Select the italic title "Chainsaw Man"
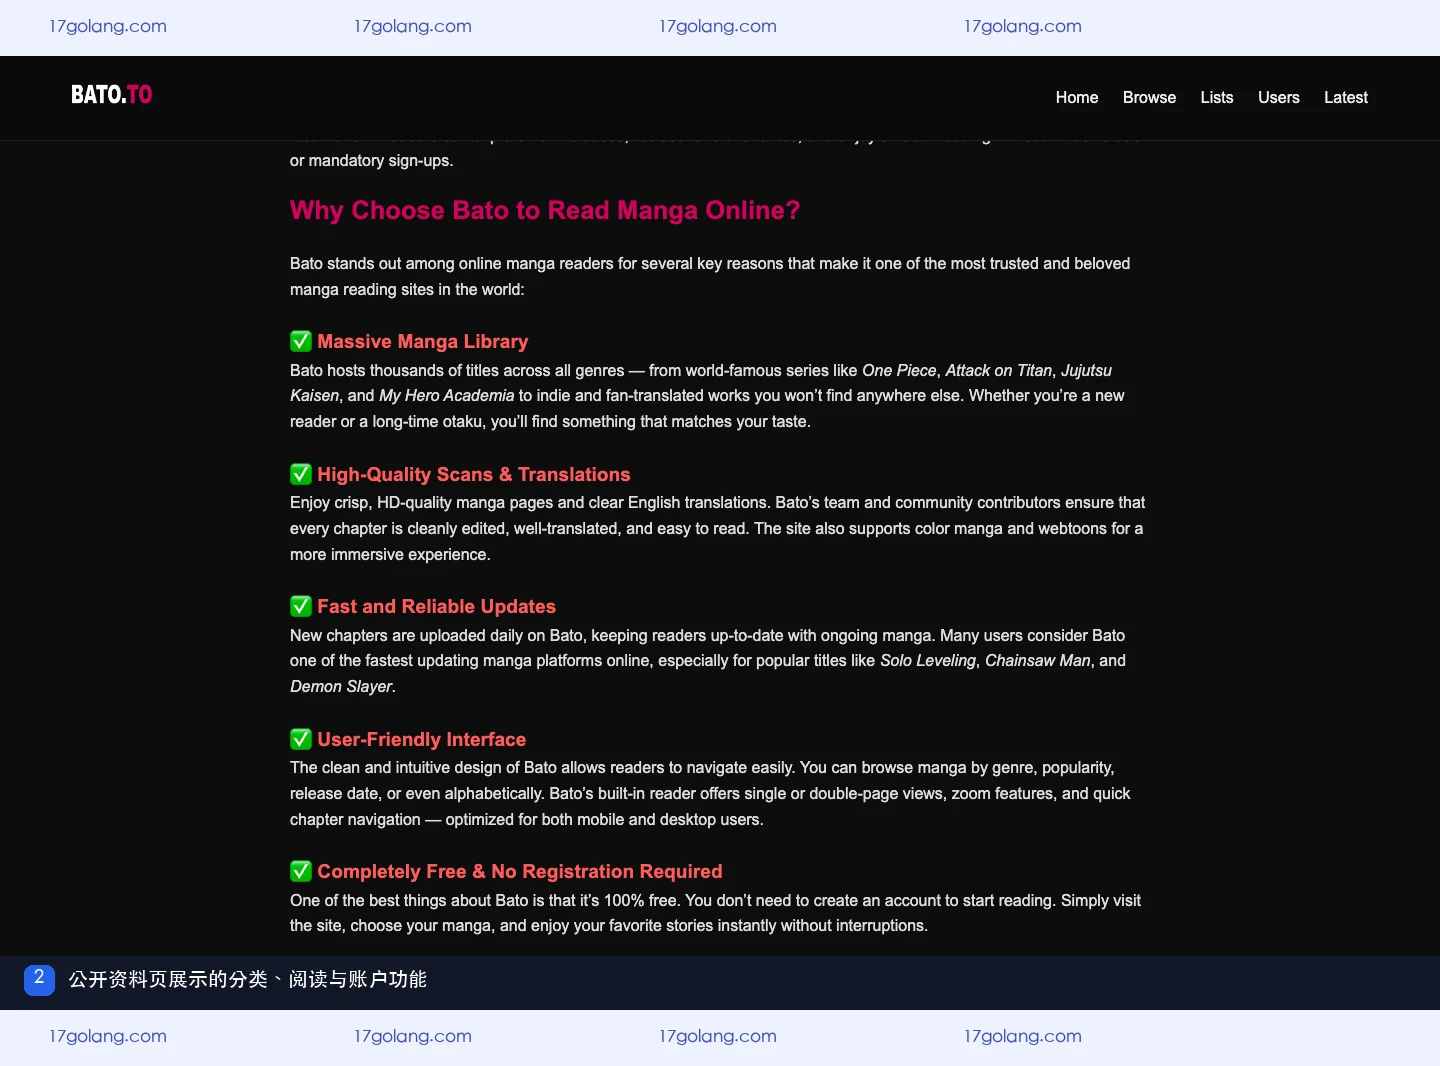The width and height of the screenshot is (1440, 1066). tap(1038, 661)
